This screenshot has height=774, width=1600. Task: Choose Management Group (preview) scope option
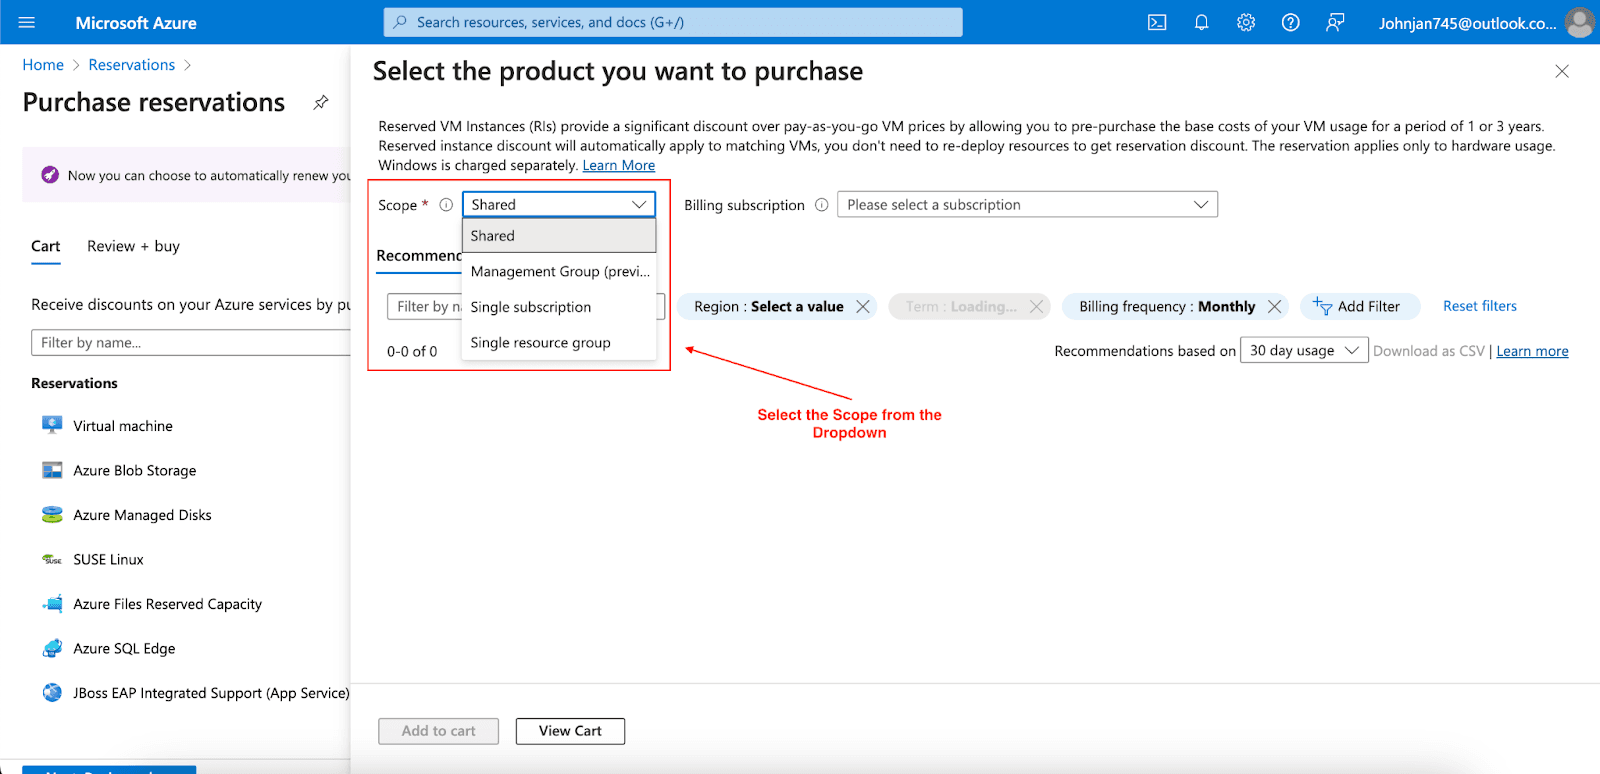click(x=559, y=271)
